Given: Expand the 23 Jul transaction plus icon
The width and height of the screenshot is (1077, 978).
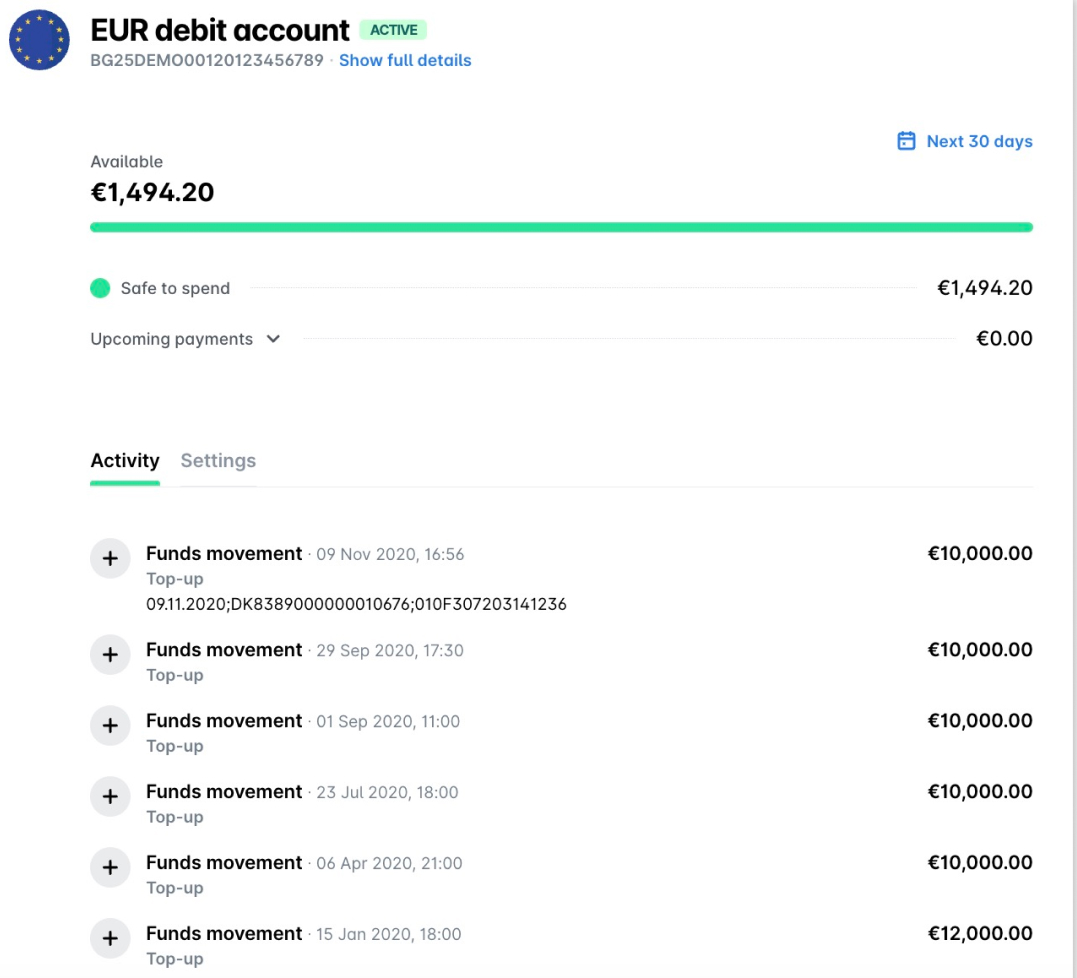Looking at the screenshot, I should pos(110,796).
